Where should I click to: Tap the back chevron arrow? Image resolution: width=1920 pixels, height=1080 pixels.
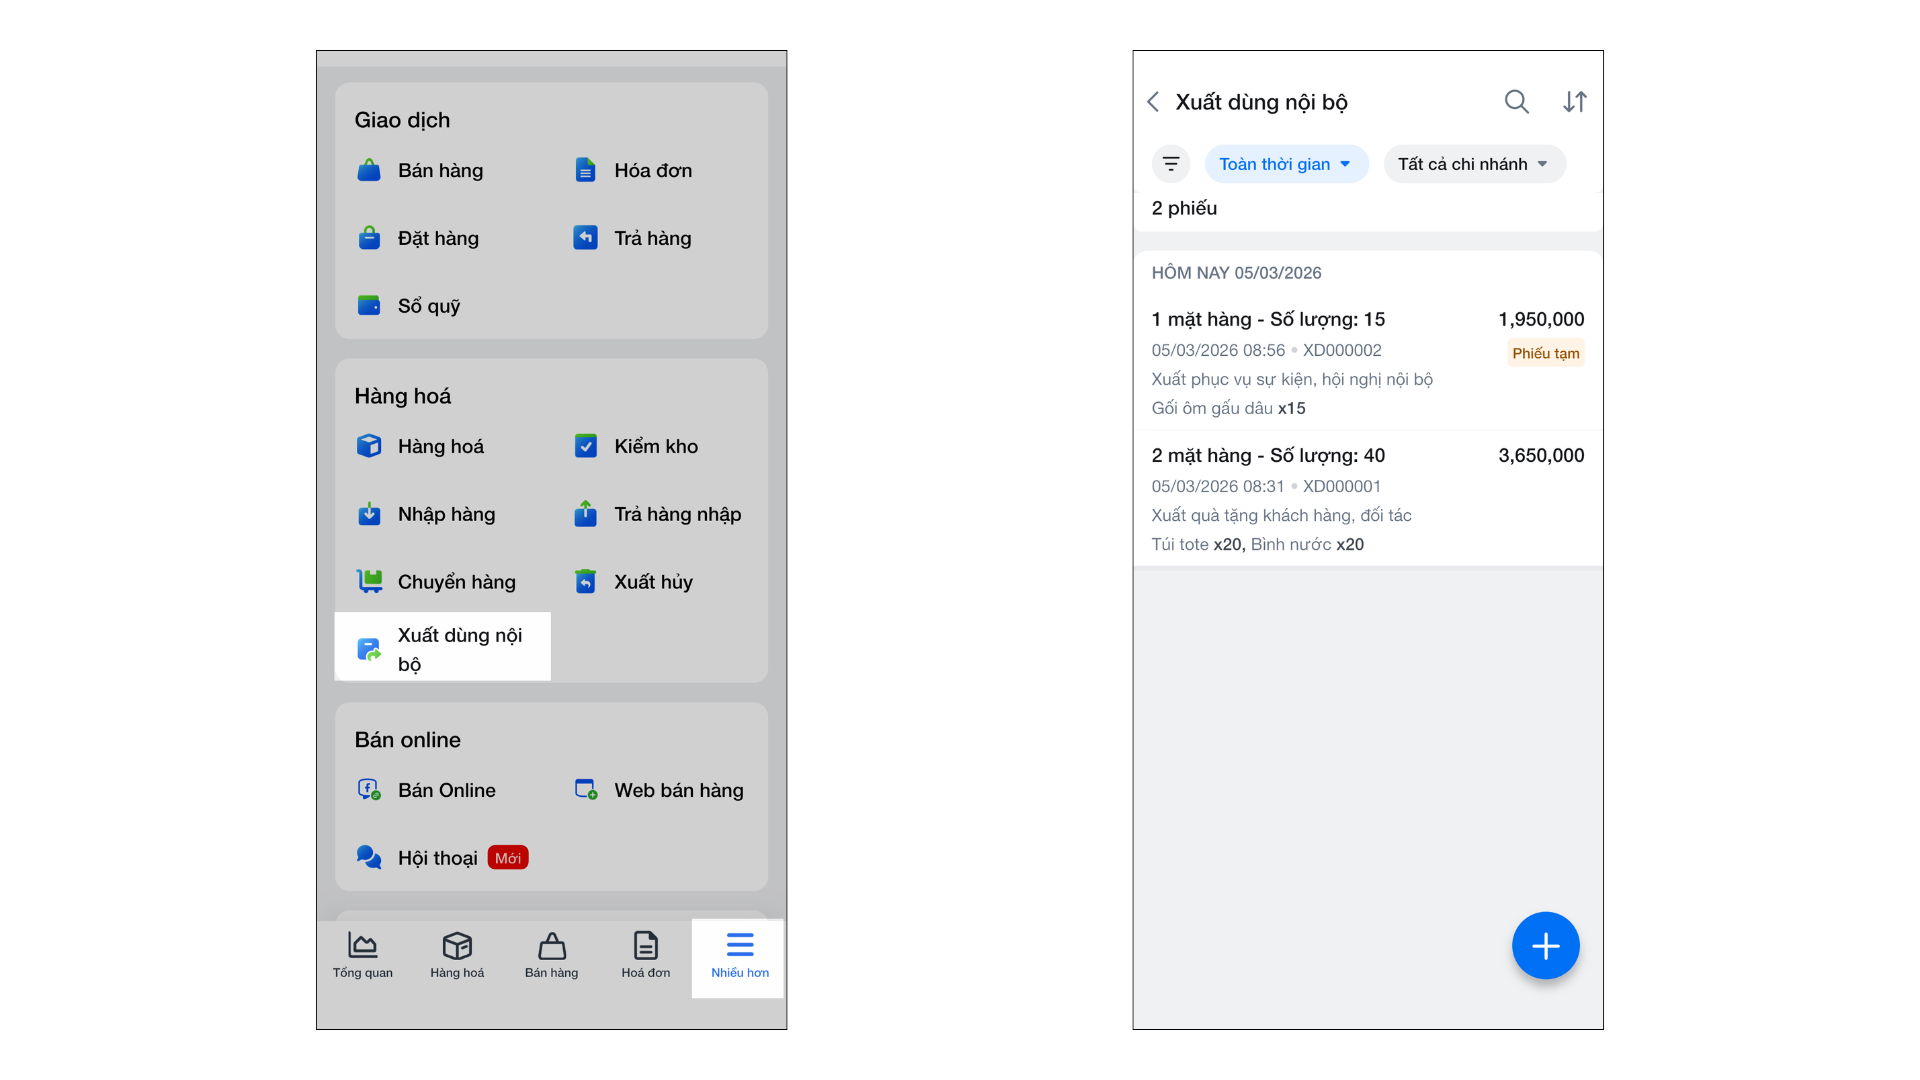[1153, 102]
